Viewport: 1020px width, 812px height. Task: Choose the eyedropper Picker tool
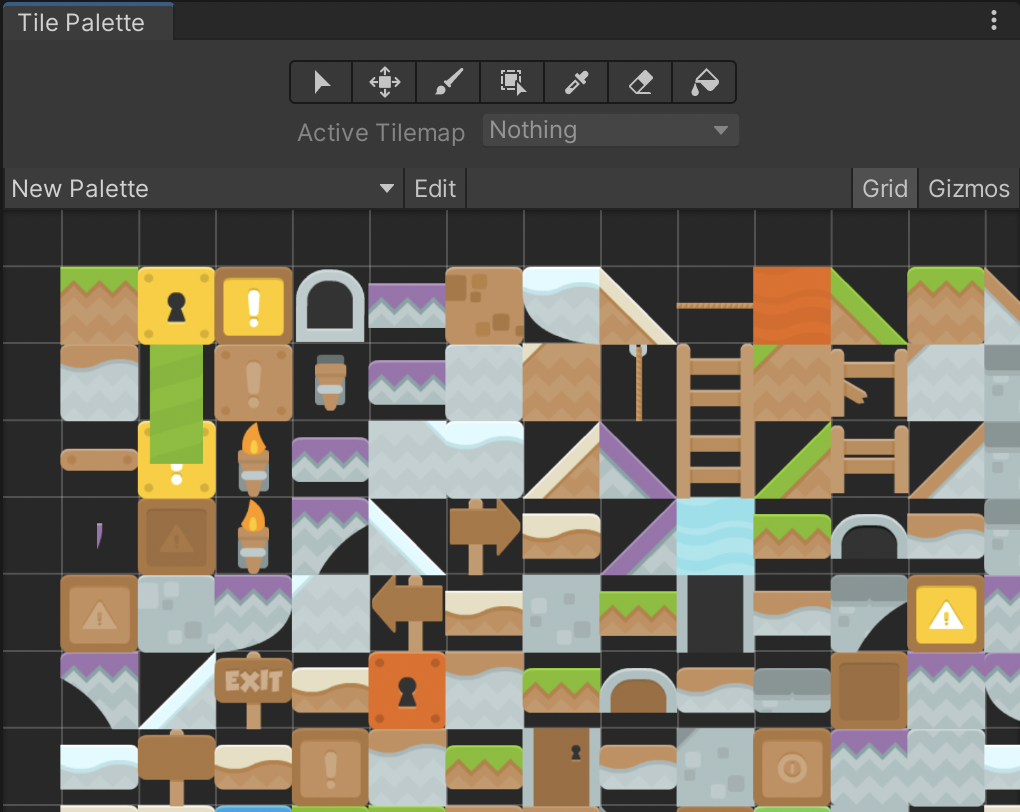click(x=577, y=82)
